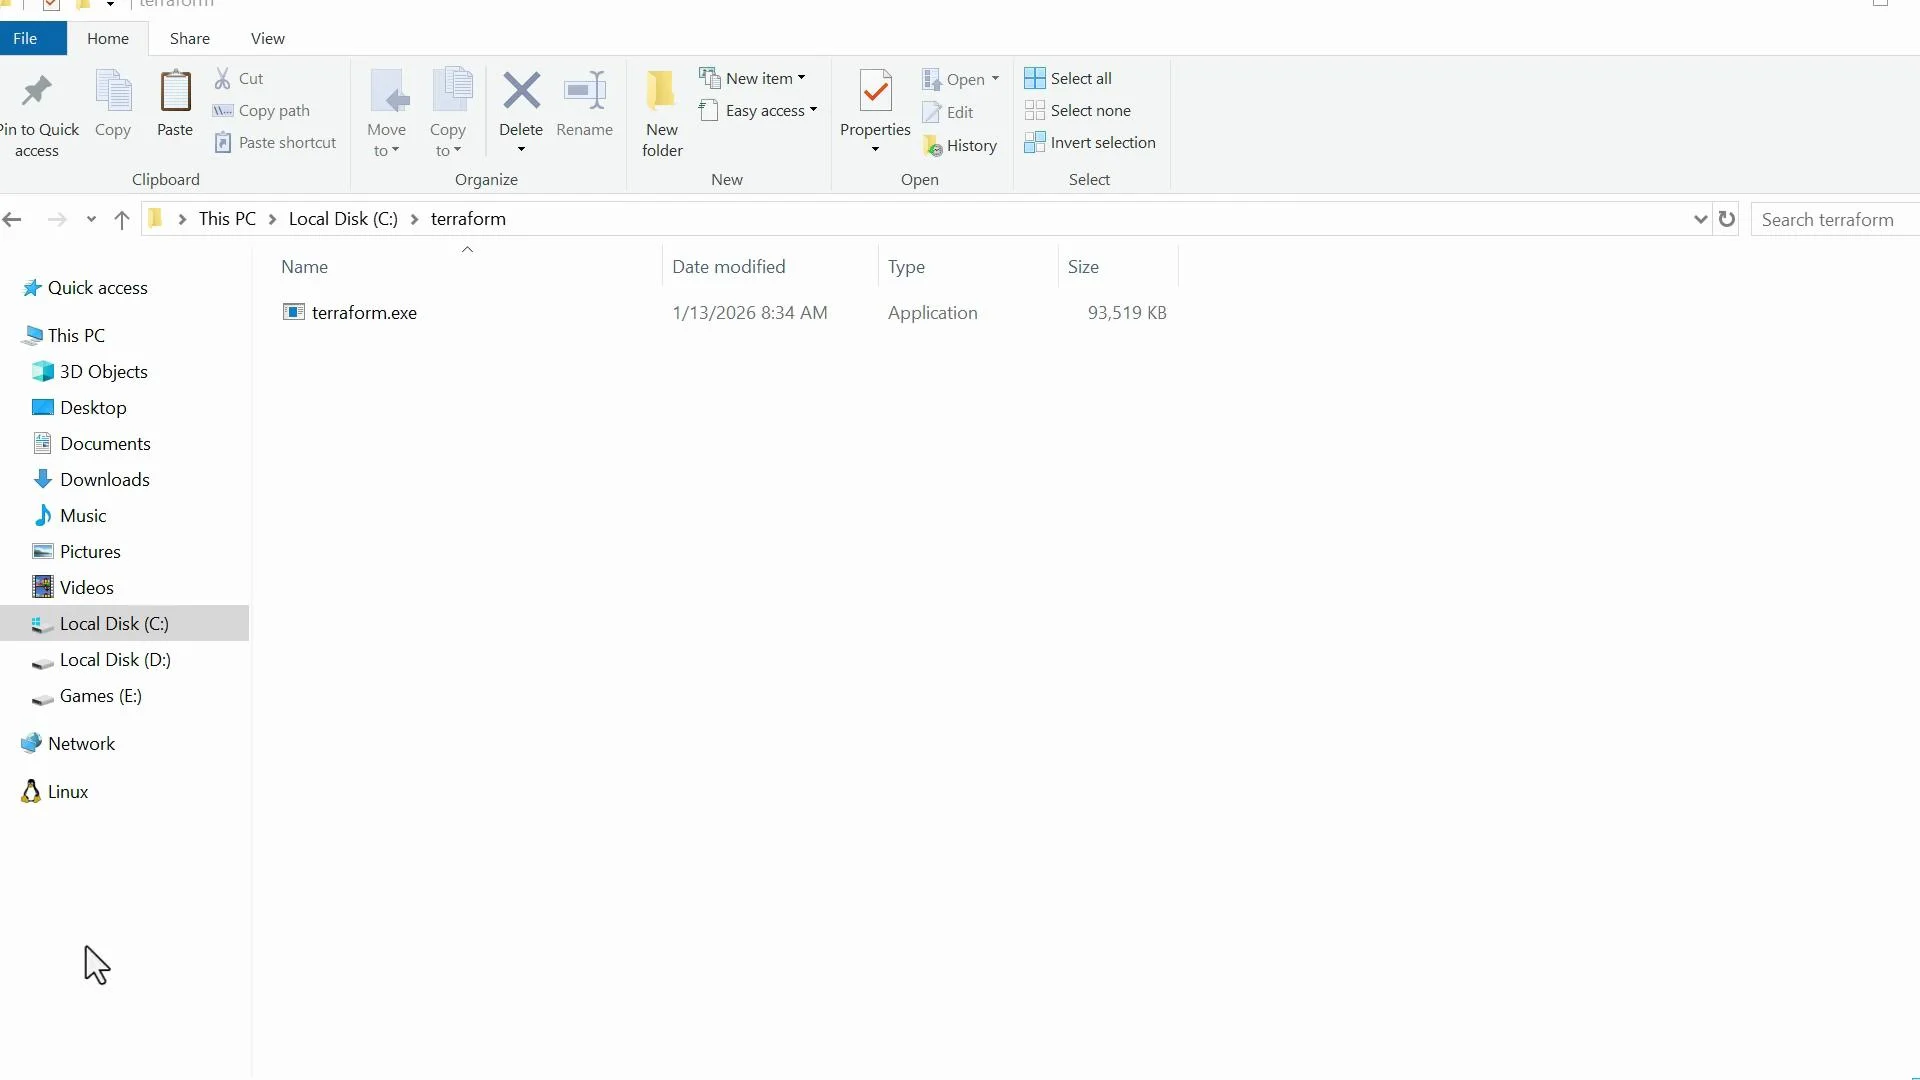This screenshot has width=1920, height=1080.
Task: Click Local Disk (C:) in breadcrumb
Action: click(x=343, y=219)
